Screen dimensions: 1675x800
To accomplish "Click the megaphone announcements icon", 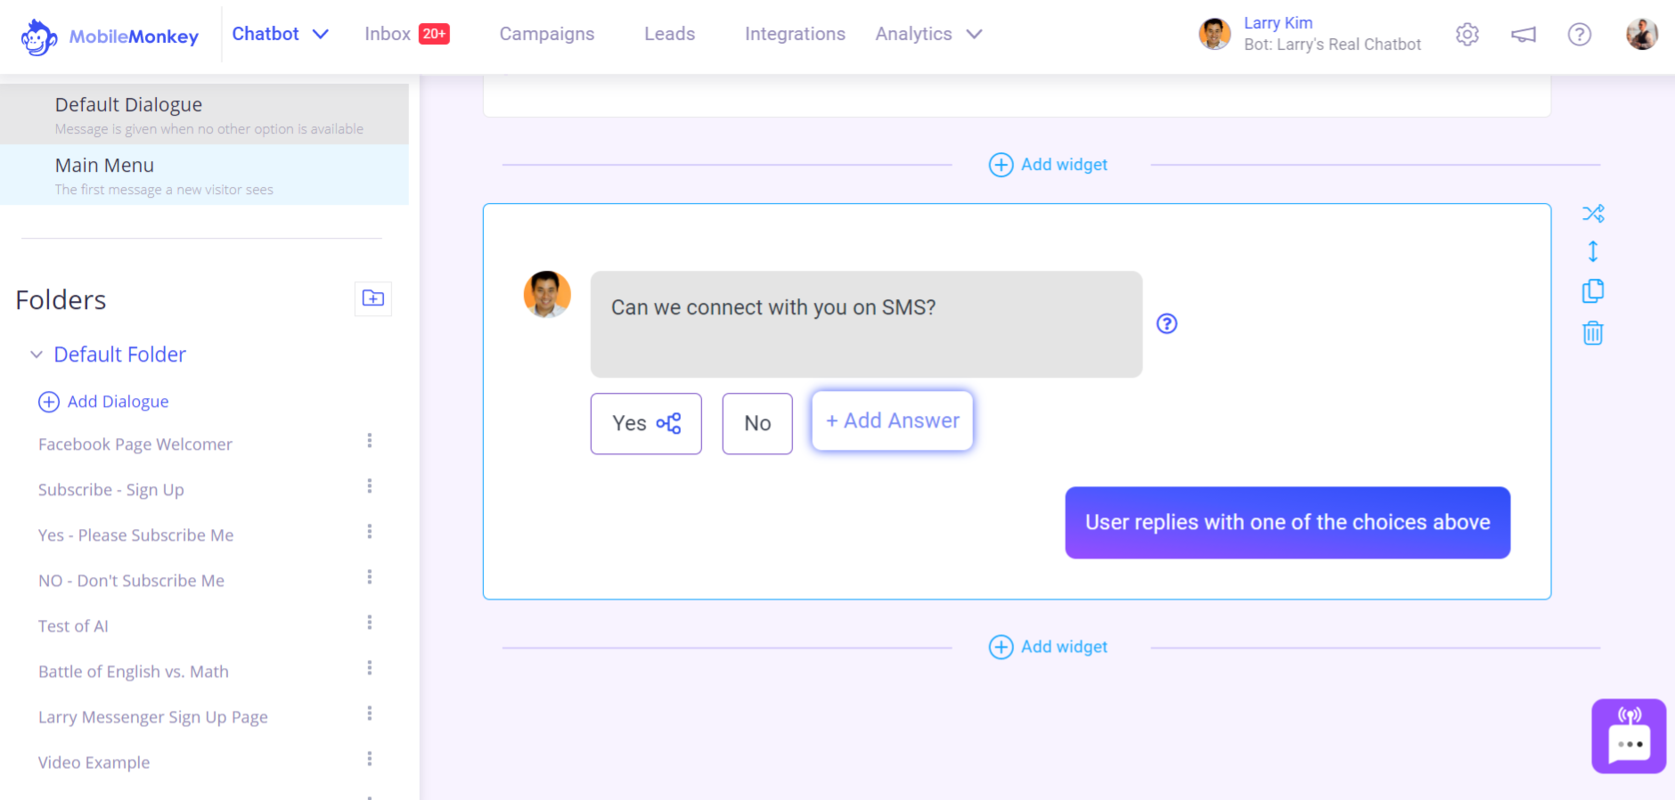I will tap(1523, 33).
